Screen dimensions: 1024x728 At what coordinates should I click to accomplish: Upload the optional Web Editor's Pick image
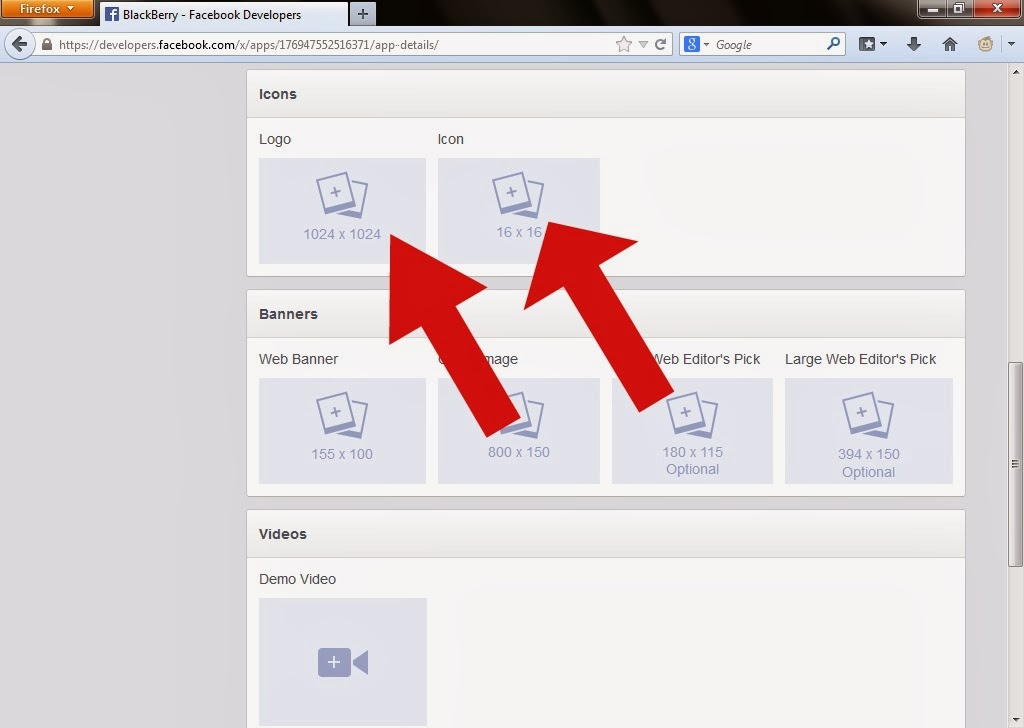tap(692, 430)
